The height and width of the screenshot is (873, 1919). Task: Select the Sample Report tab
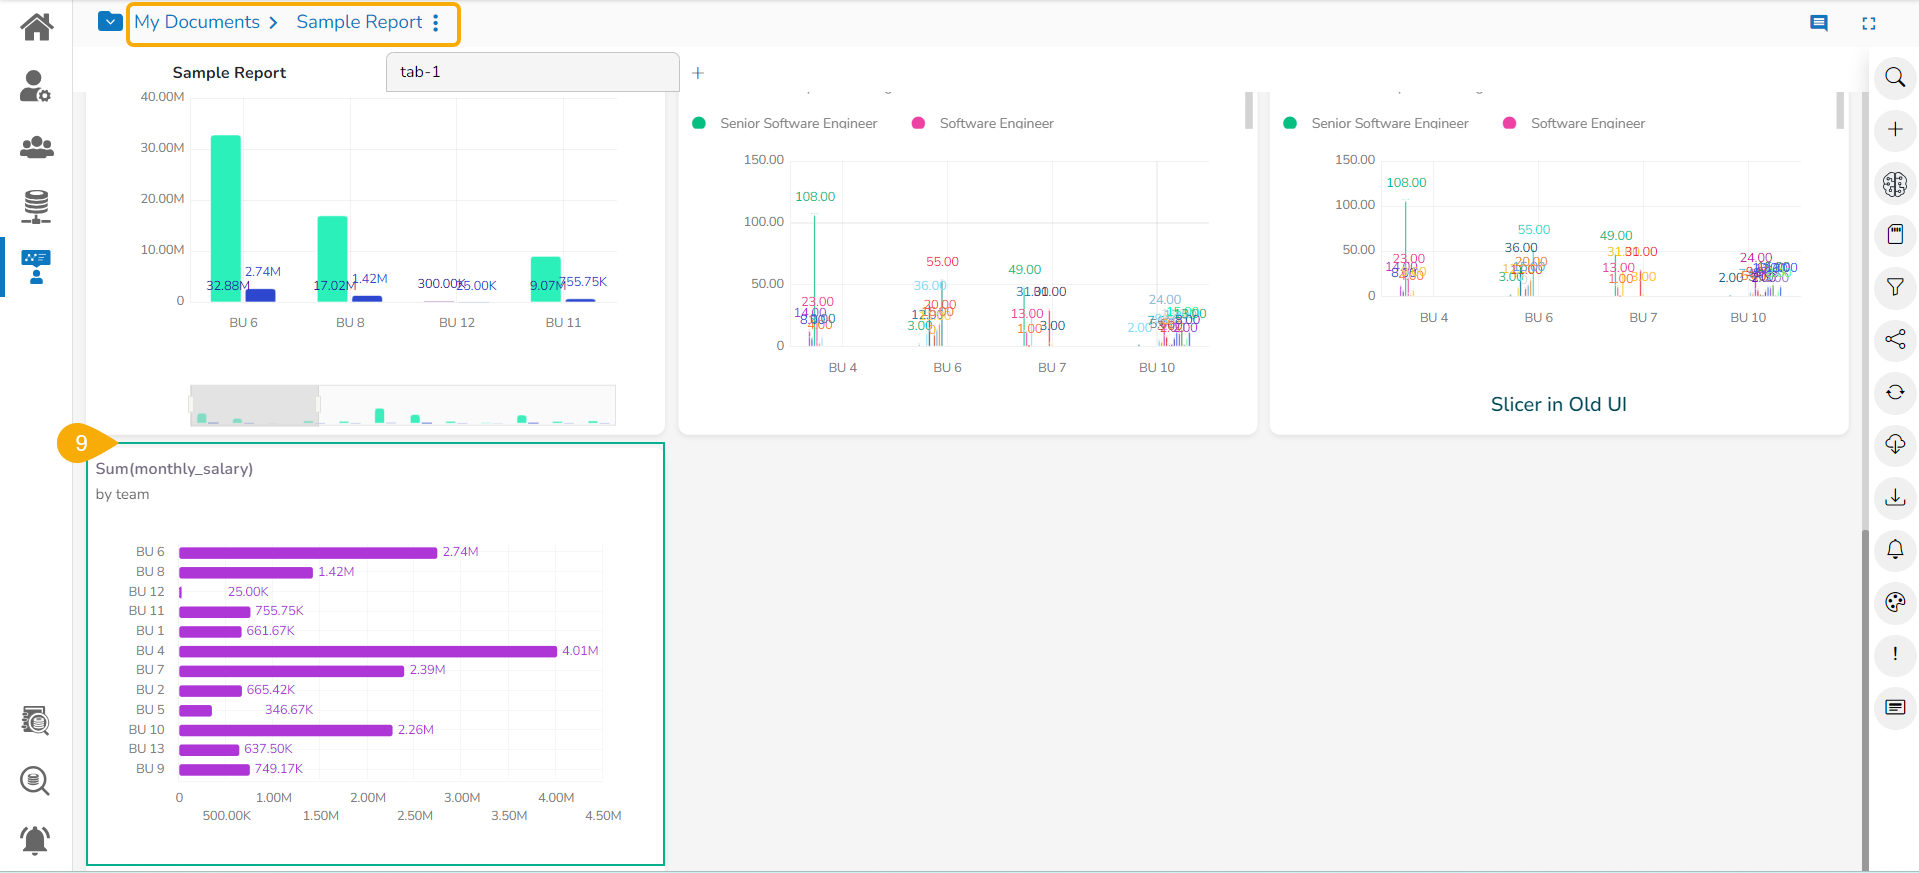coord(229,72)
